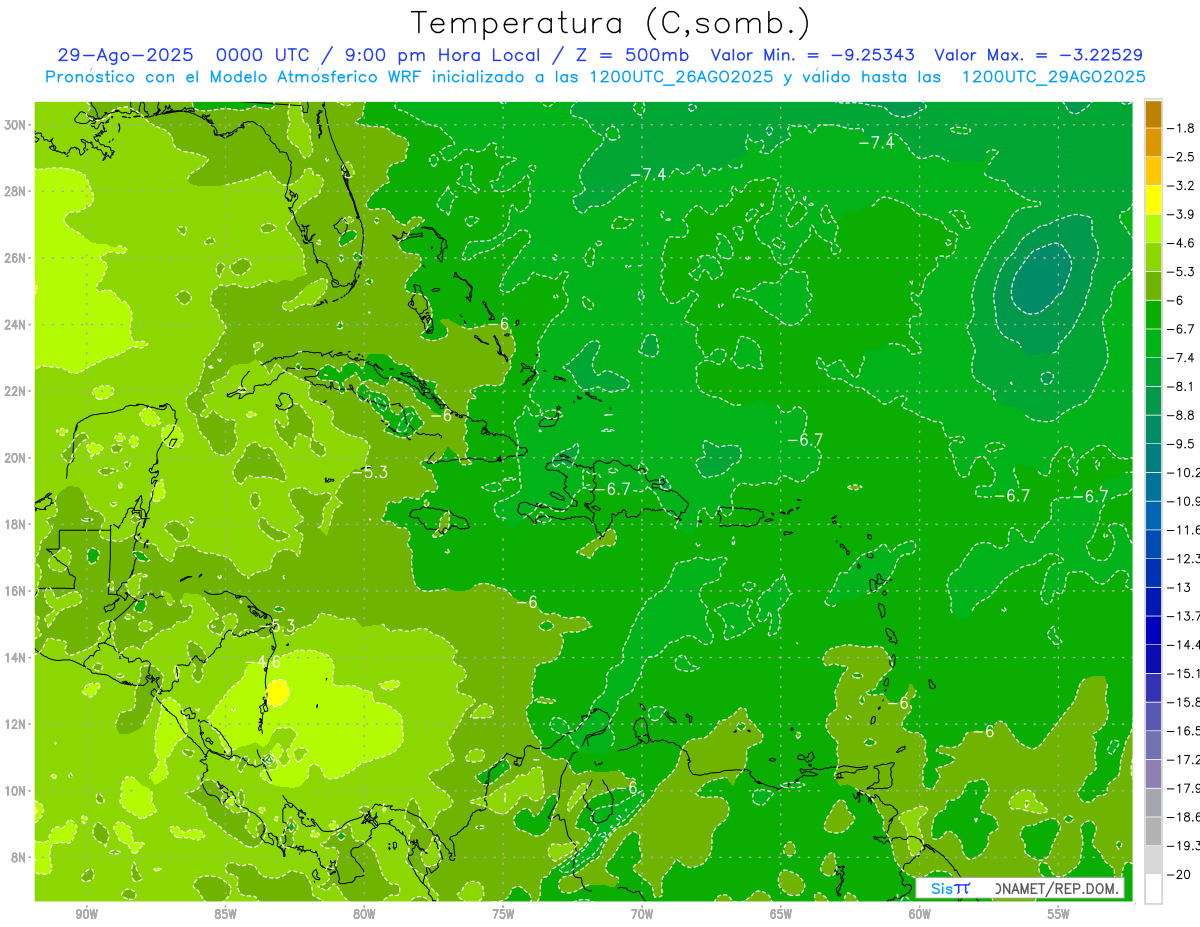This screenshot has height=927, width=1200.
Task: Pick the orange swatch between -1.8 and -2.5
Action: (1153, 142)
